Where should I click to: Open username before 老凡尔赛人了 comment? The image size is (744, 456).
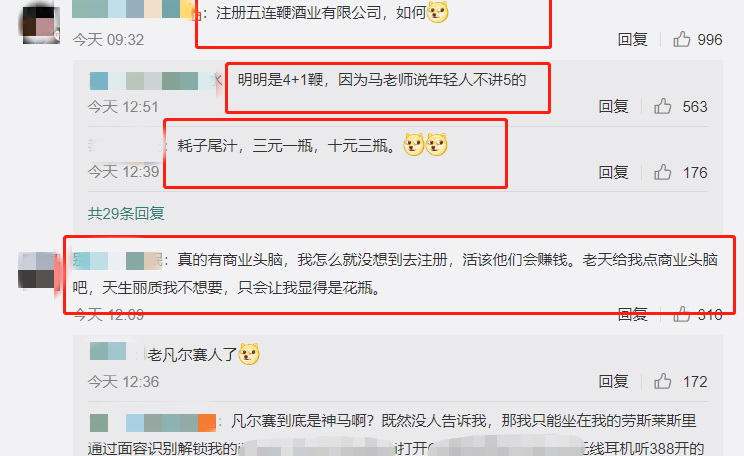click(x=116, y=353)
